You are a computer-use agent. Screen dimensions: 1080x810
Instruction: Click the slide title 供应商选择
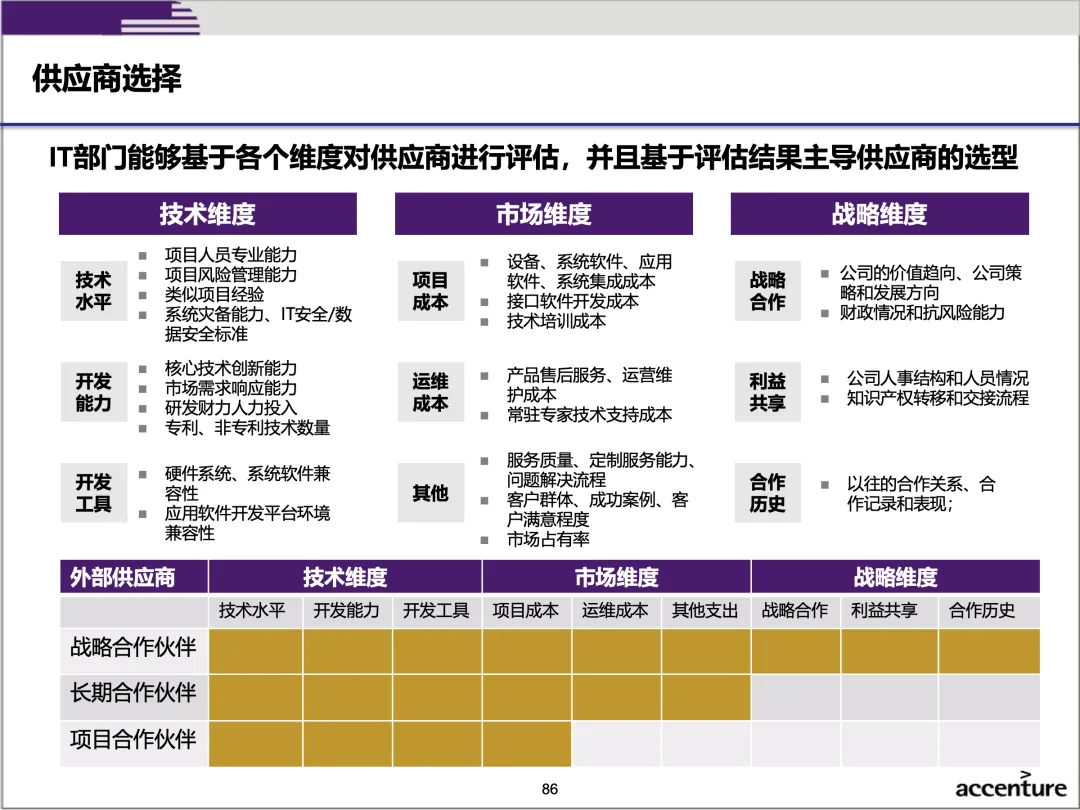point(107,79)
